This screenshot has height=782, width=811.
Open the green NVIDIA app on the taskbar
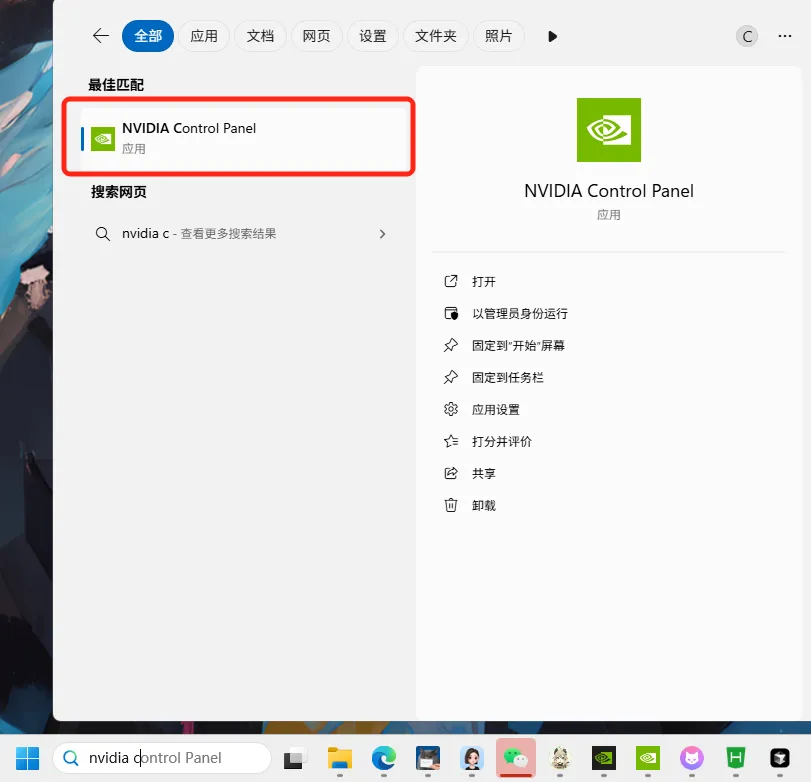(x=648, y=758)
